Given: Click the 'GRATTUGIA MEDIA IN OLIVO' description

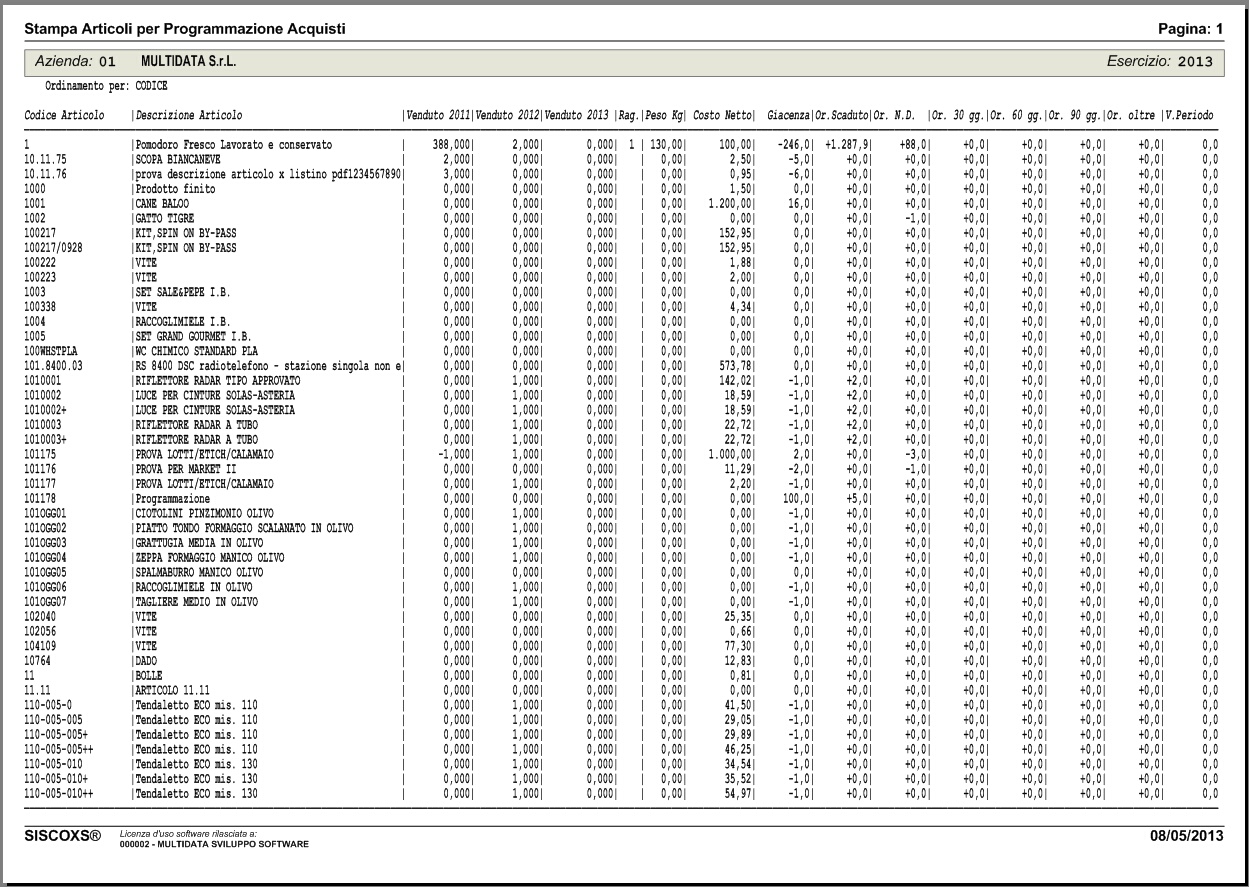Looking at the screenshot, I should tap(200, 542).
